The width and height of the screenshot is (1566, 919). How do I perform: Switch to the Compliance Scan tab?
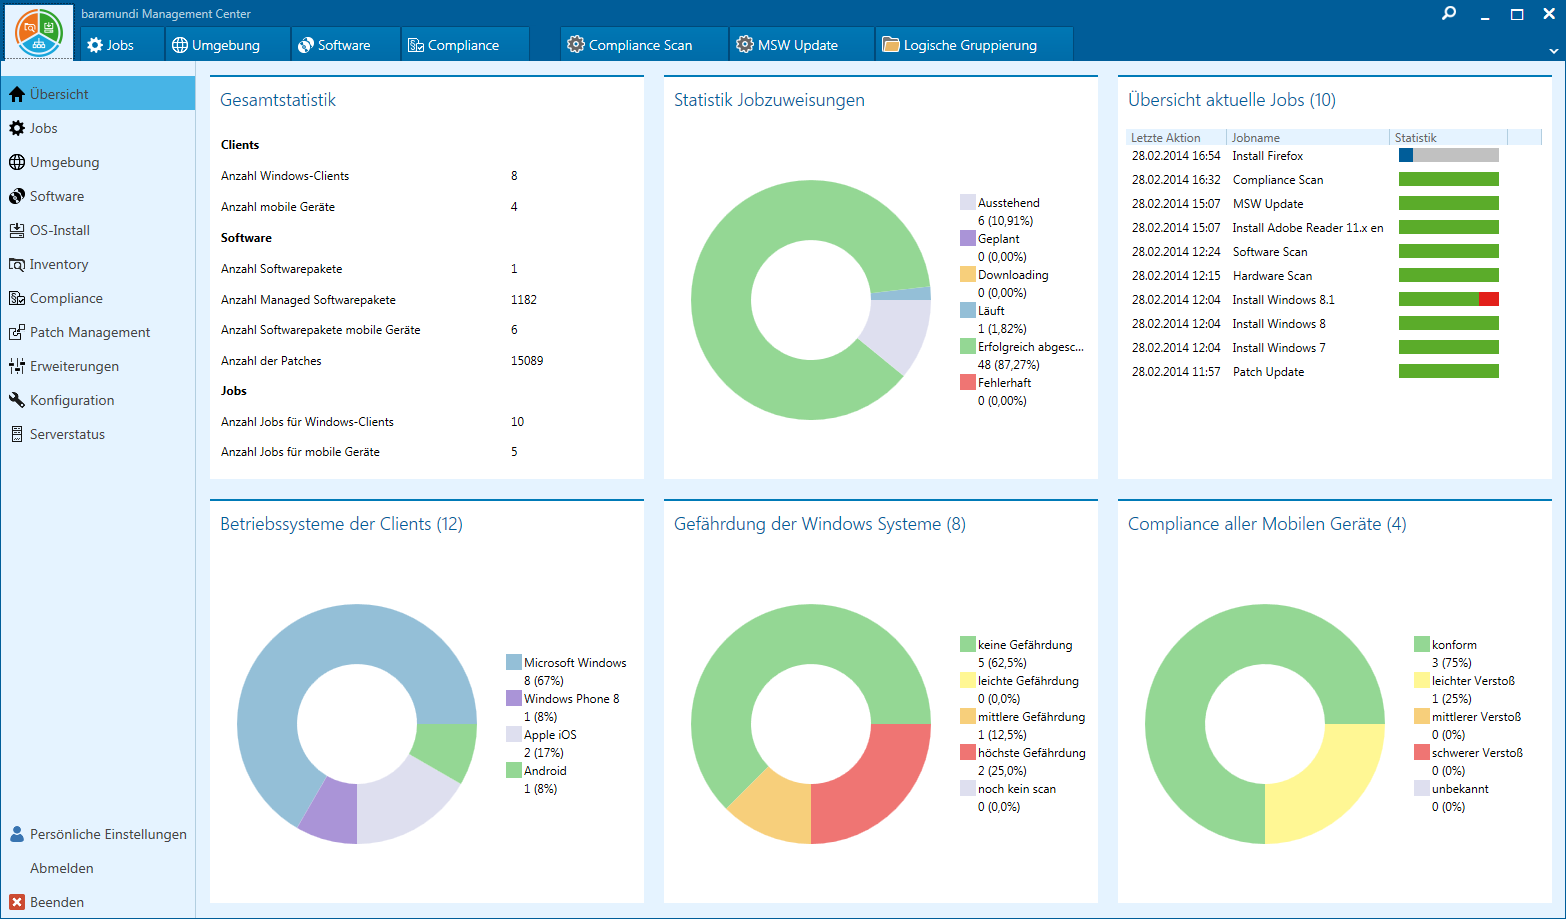(x=640, y=45)
